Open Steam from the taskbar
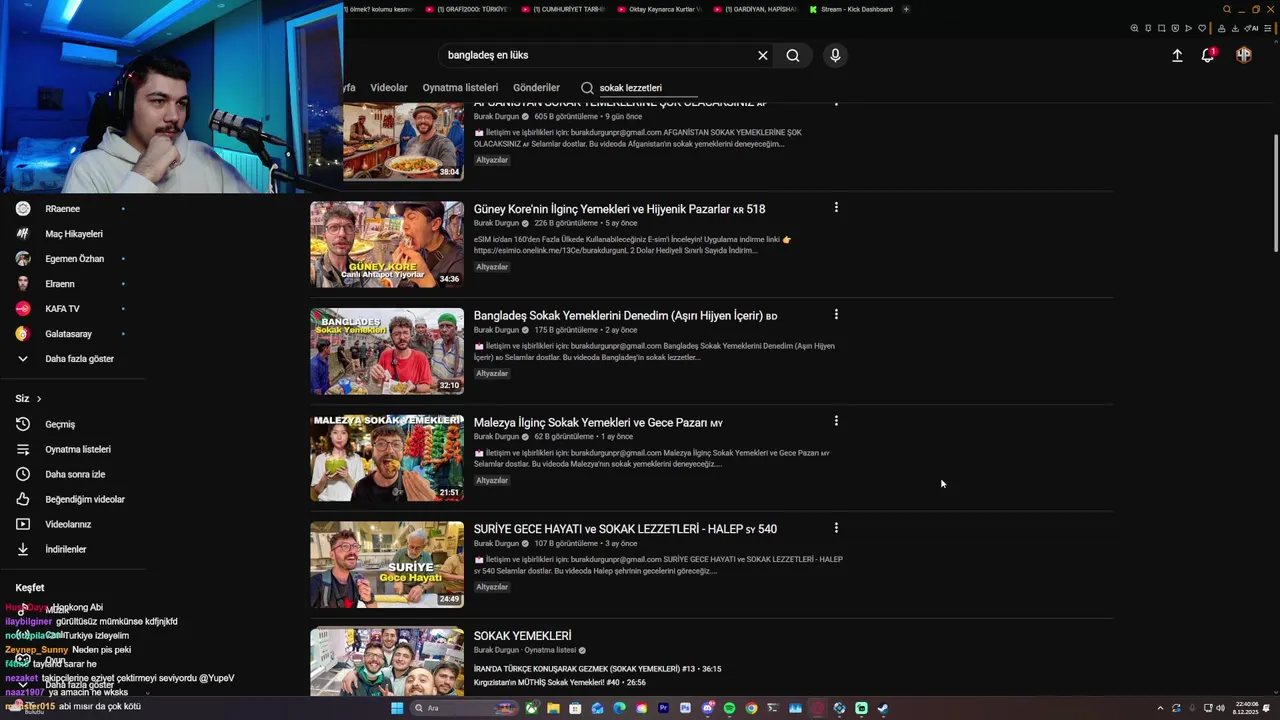Image resolution: width=1280 pixels, height=720 pixels. tap(883, 708)
